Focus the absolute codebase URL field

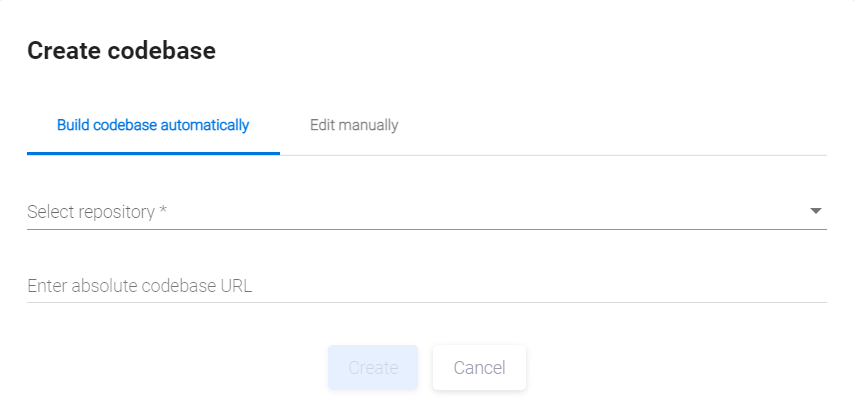(426, 286)
